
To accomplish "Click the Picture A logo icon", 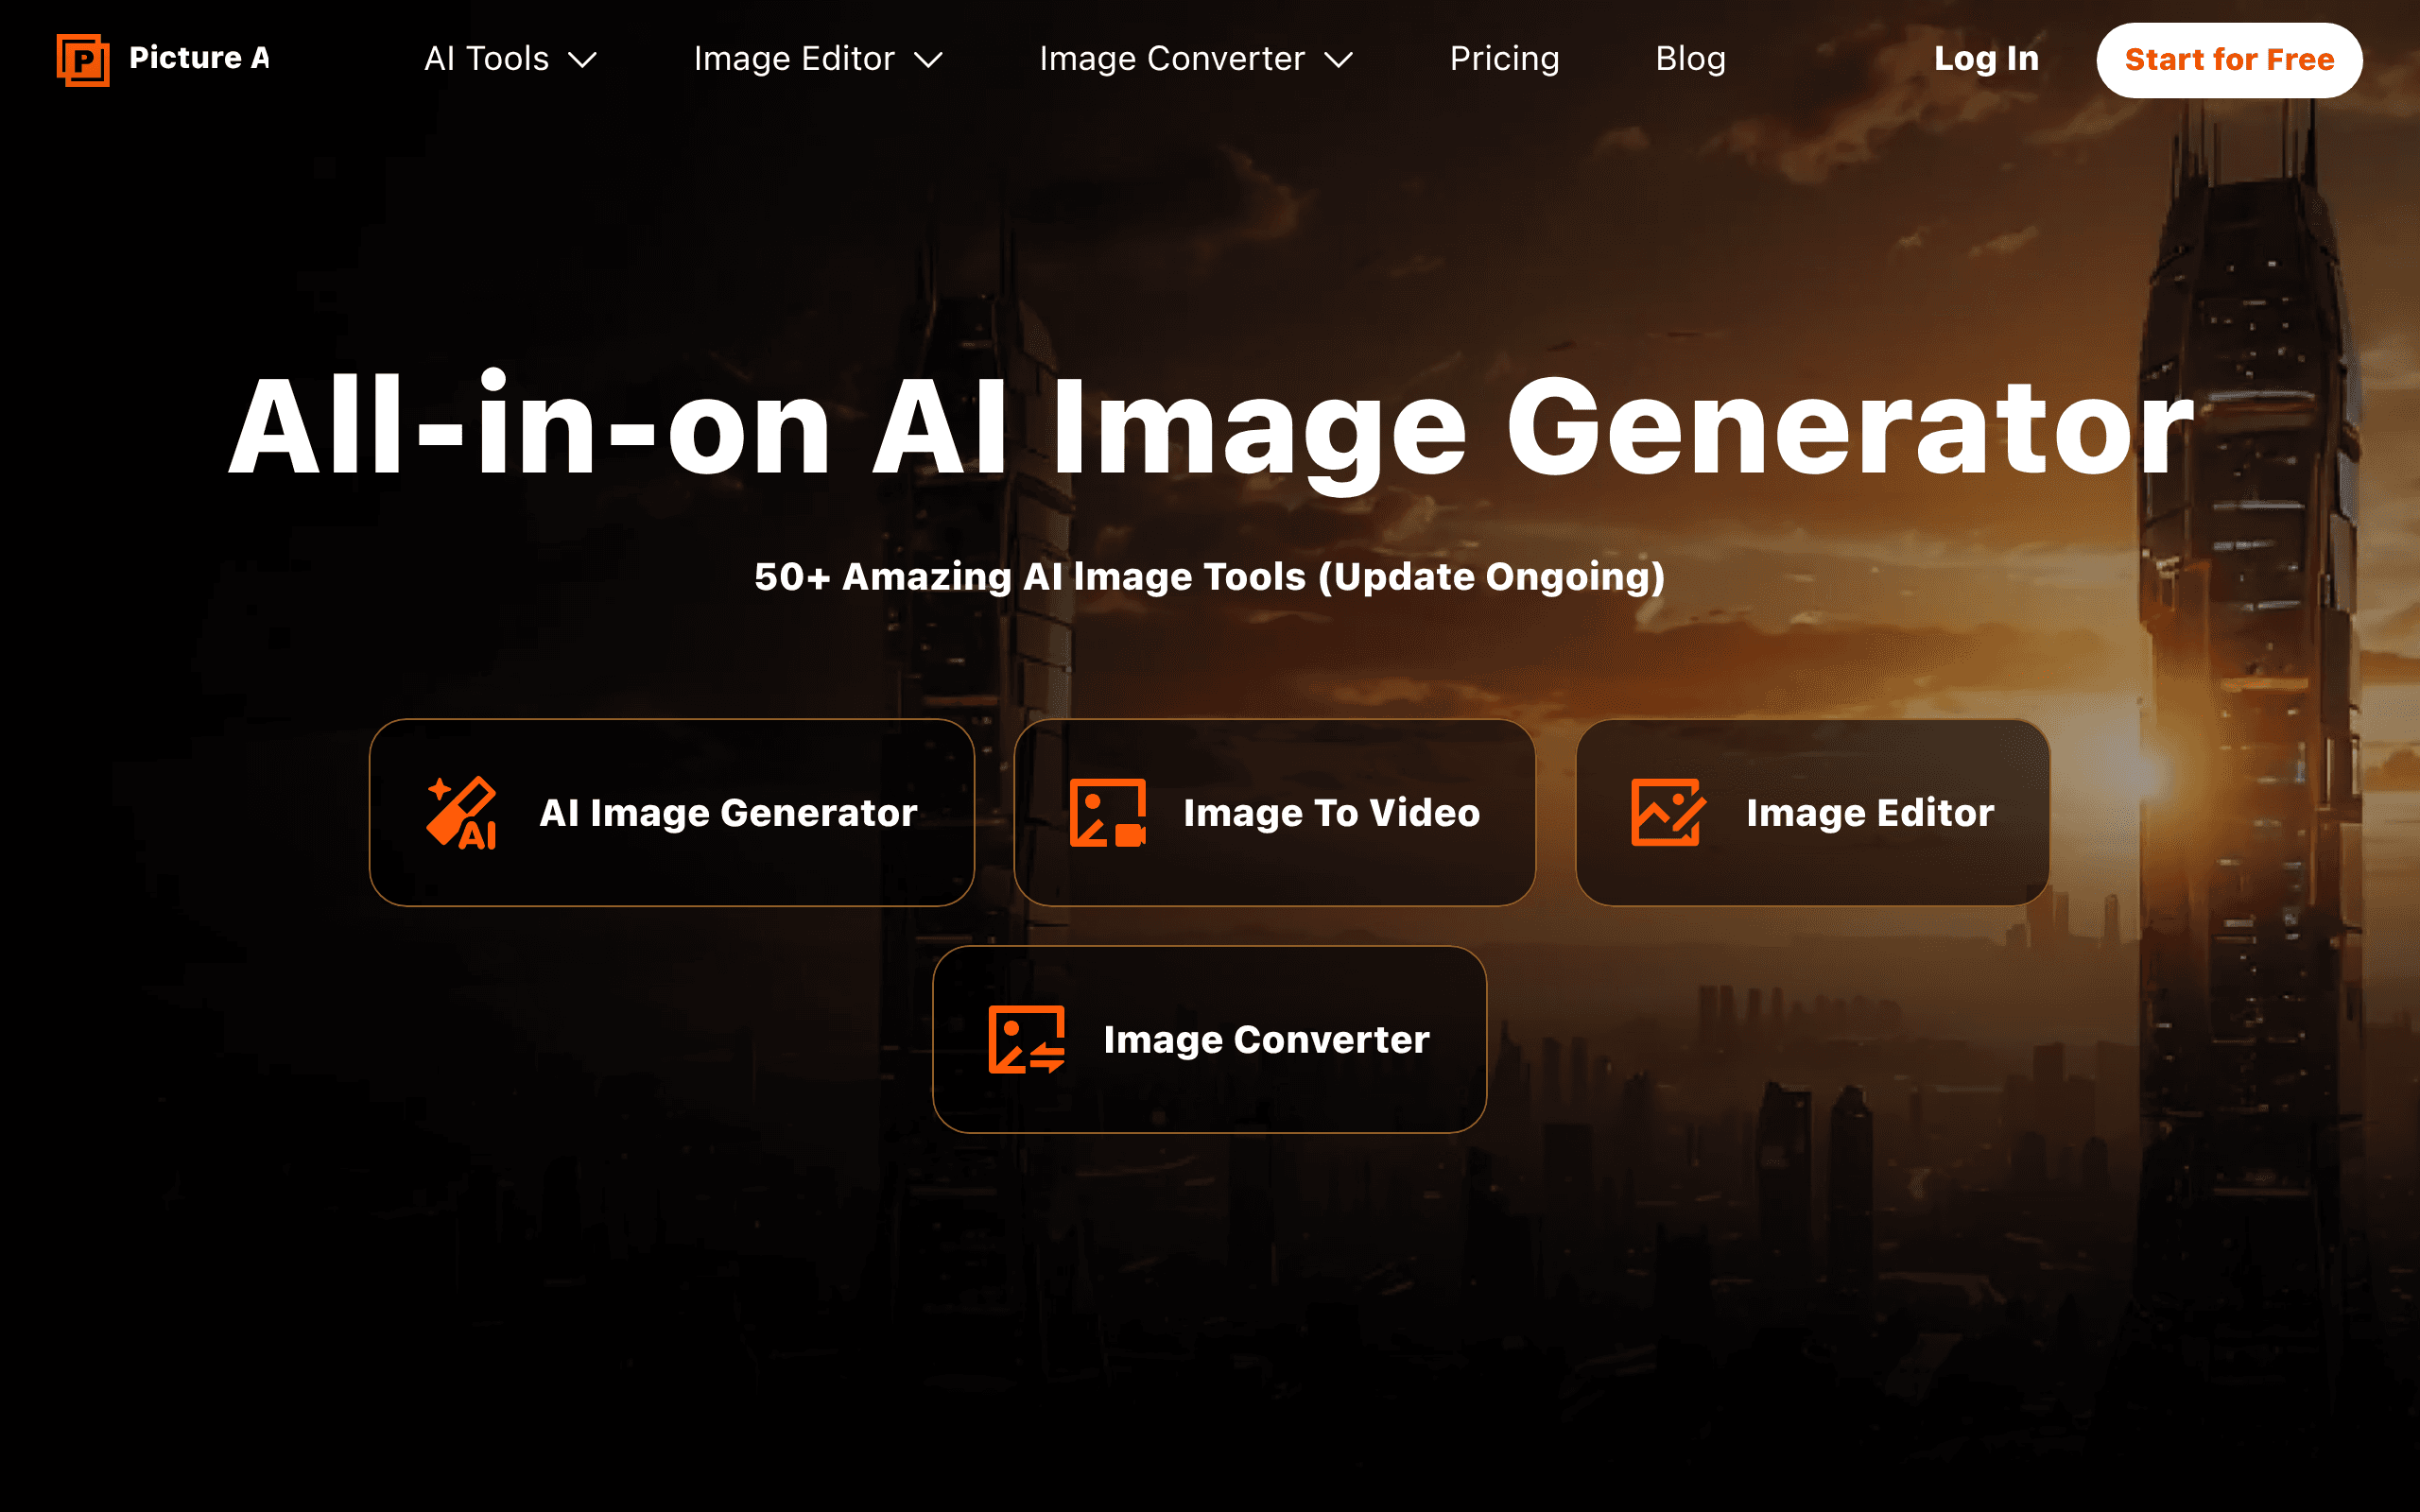I will 83,60.
